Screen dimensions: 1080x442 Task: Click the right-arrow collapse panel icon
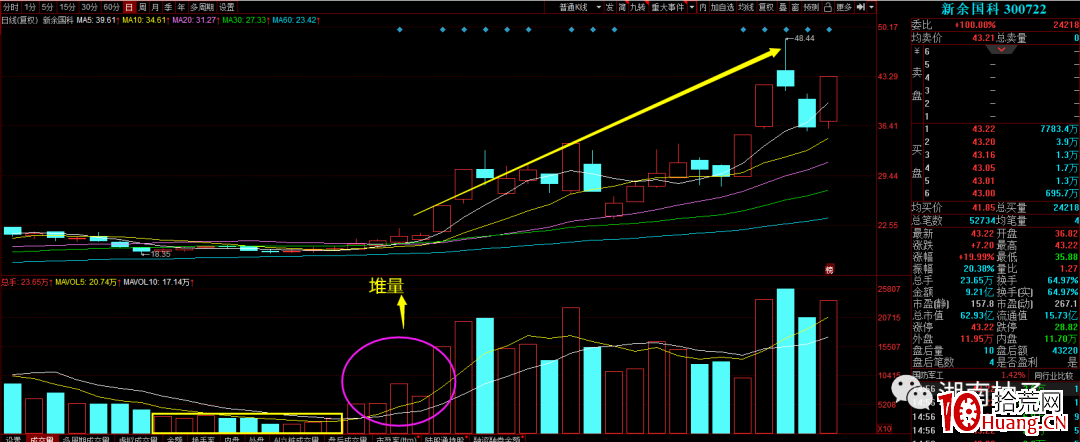(x=861, y=8)
